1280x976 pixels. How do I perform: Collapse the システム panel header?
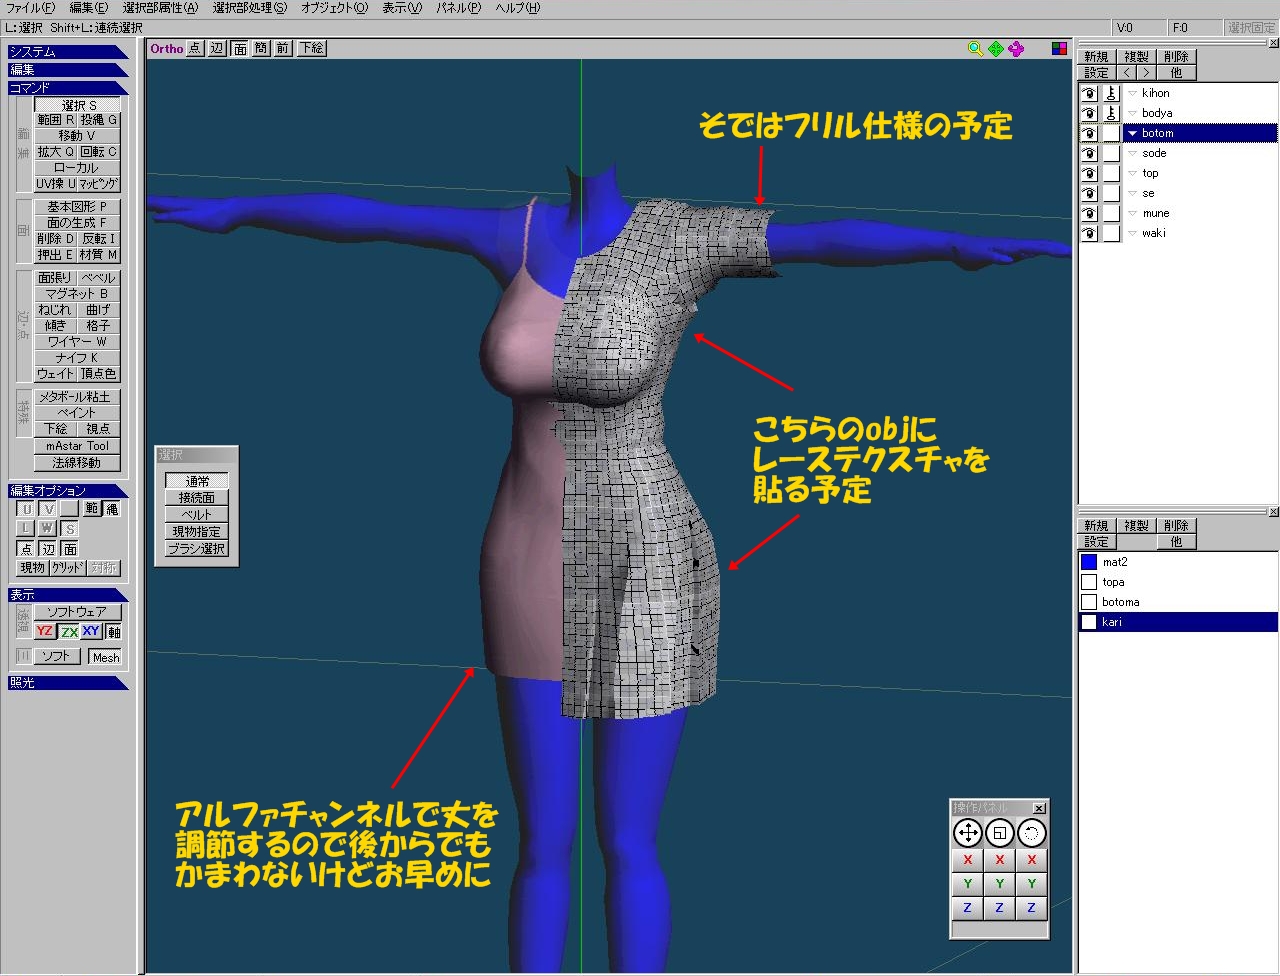point(66,52)
